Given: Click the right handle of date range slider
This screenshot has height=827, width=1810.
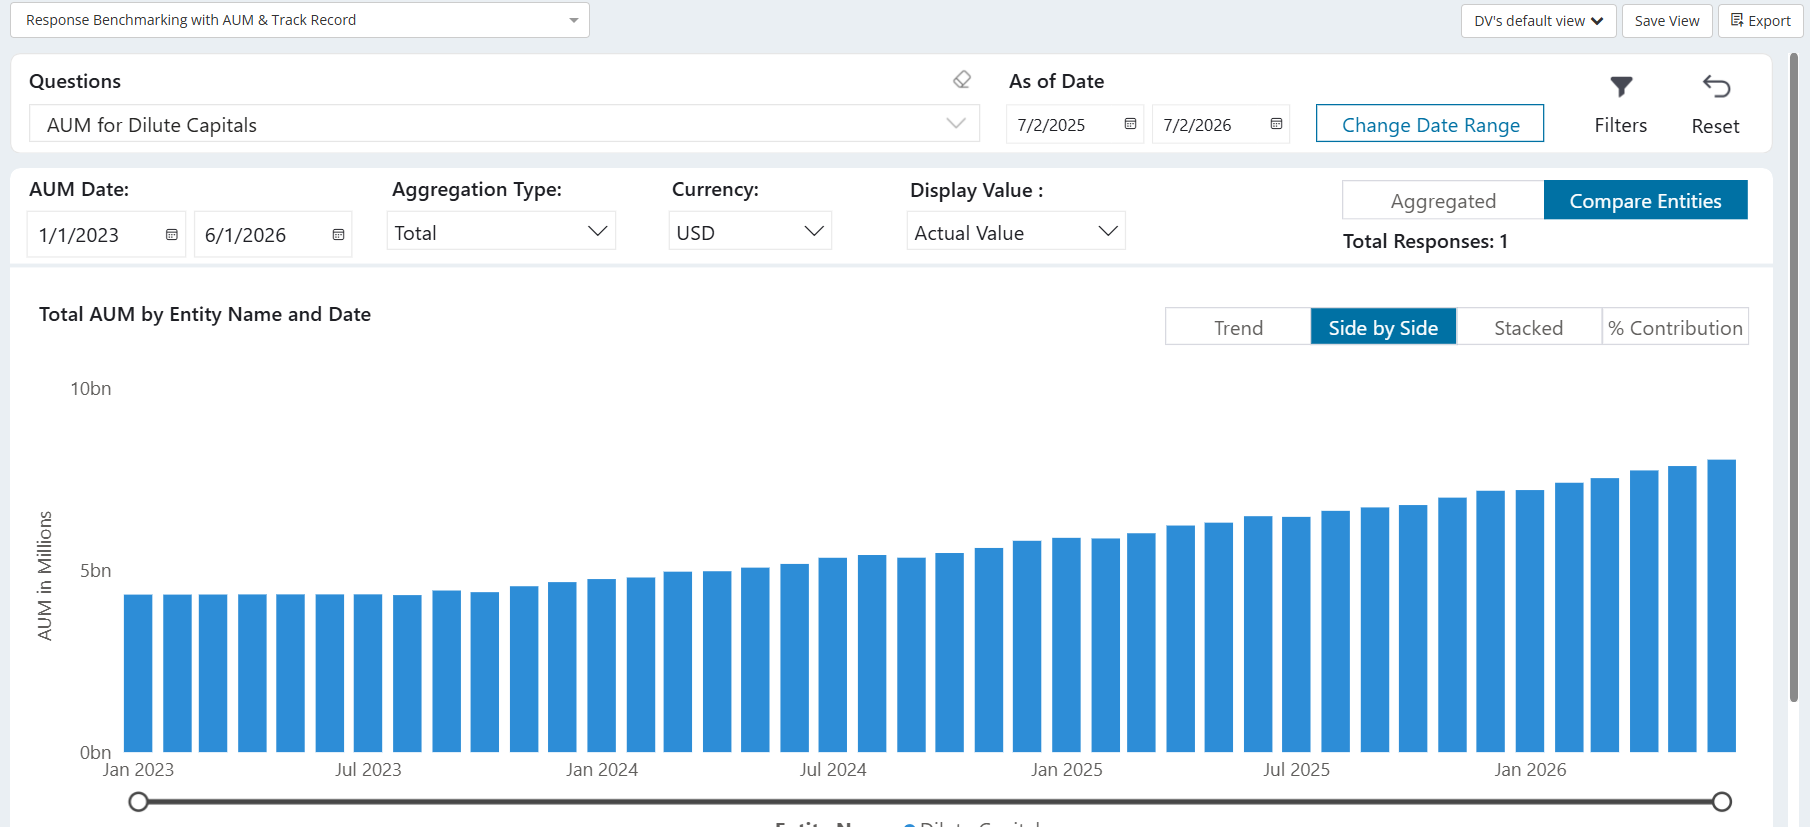Looking at the screenshot, I should 1721,801.
